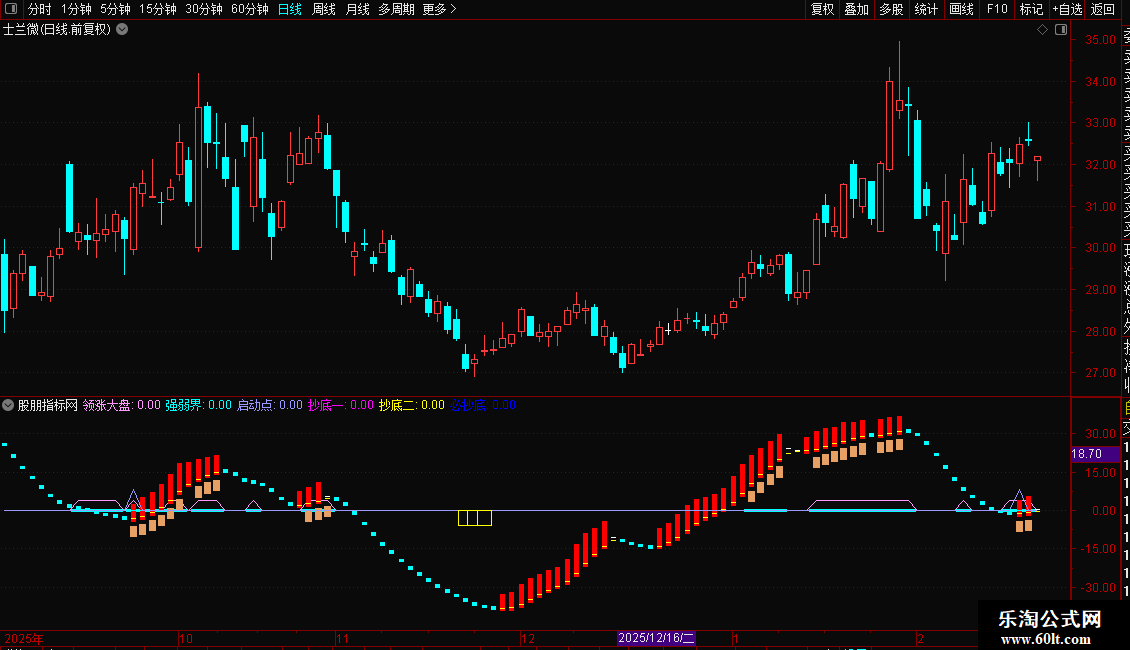Screen dimensions: 1130x650
Task: Toggle the right side panel icon
Action: 1061,29
